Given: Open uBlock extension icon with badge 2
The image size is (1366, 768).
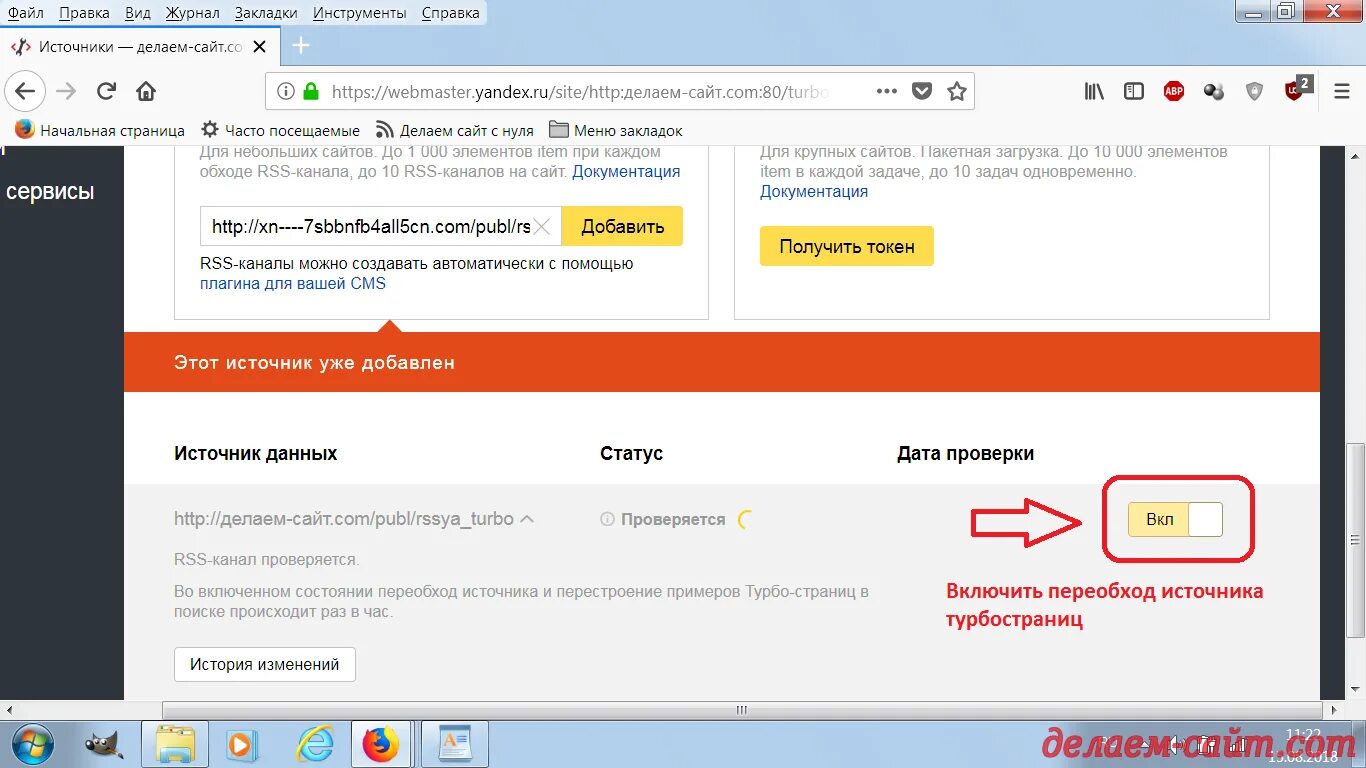Looking at the screenshot, I should pos(1297,89).
